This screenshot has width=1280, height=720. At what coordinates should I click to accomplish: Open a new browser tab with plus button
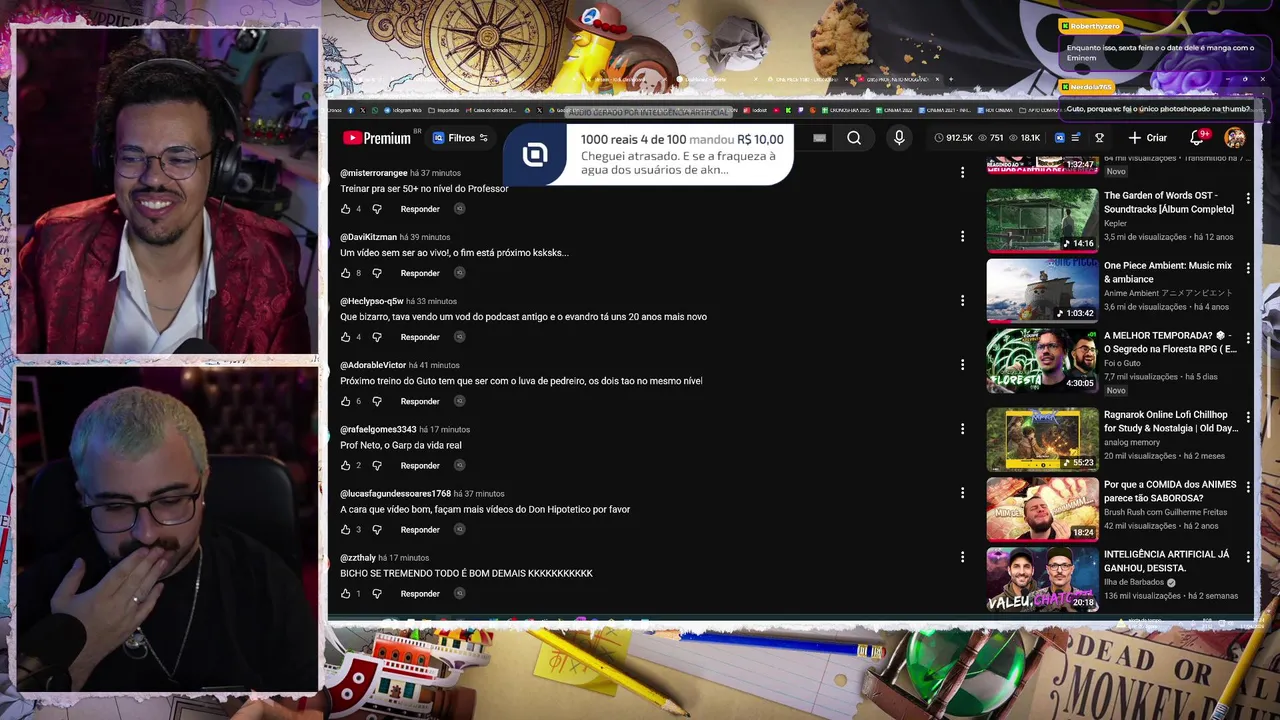(951, 79)
